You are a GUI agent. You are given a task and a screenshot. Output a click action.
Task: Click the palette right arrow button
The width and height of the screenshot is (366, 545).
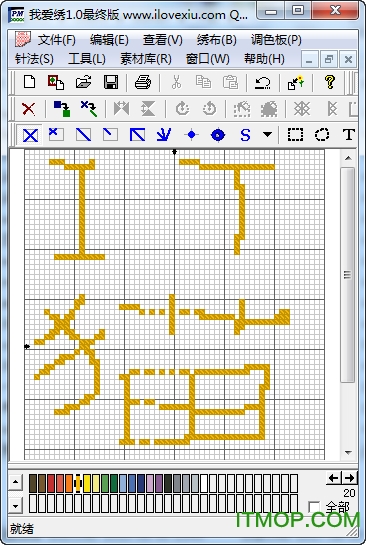coord(349,478)
